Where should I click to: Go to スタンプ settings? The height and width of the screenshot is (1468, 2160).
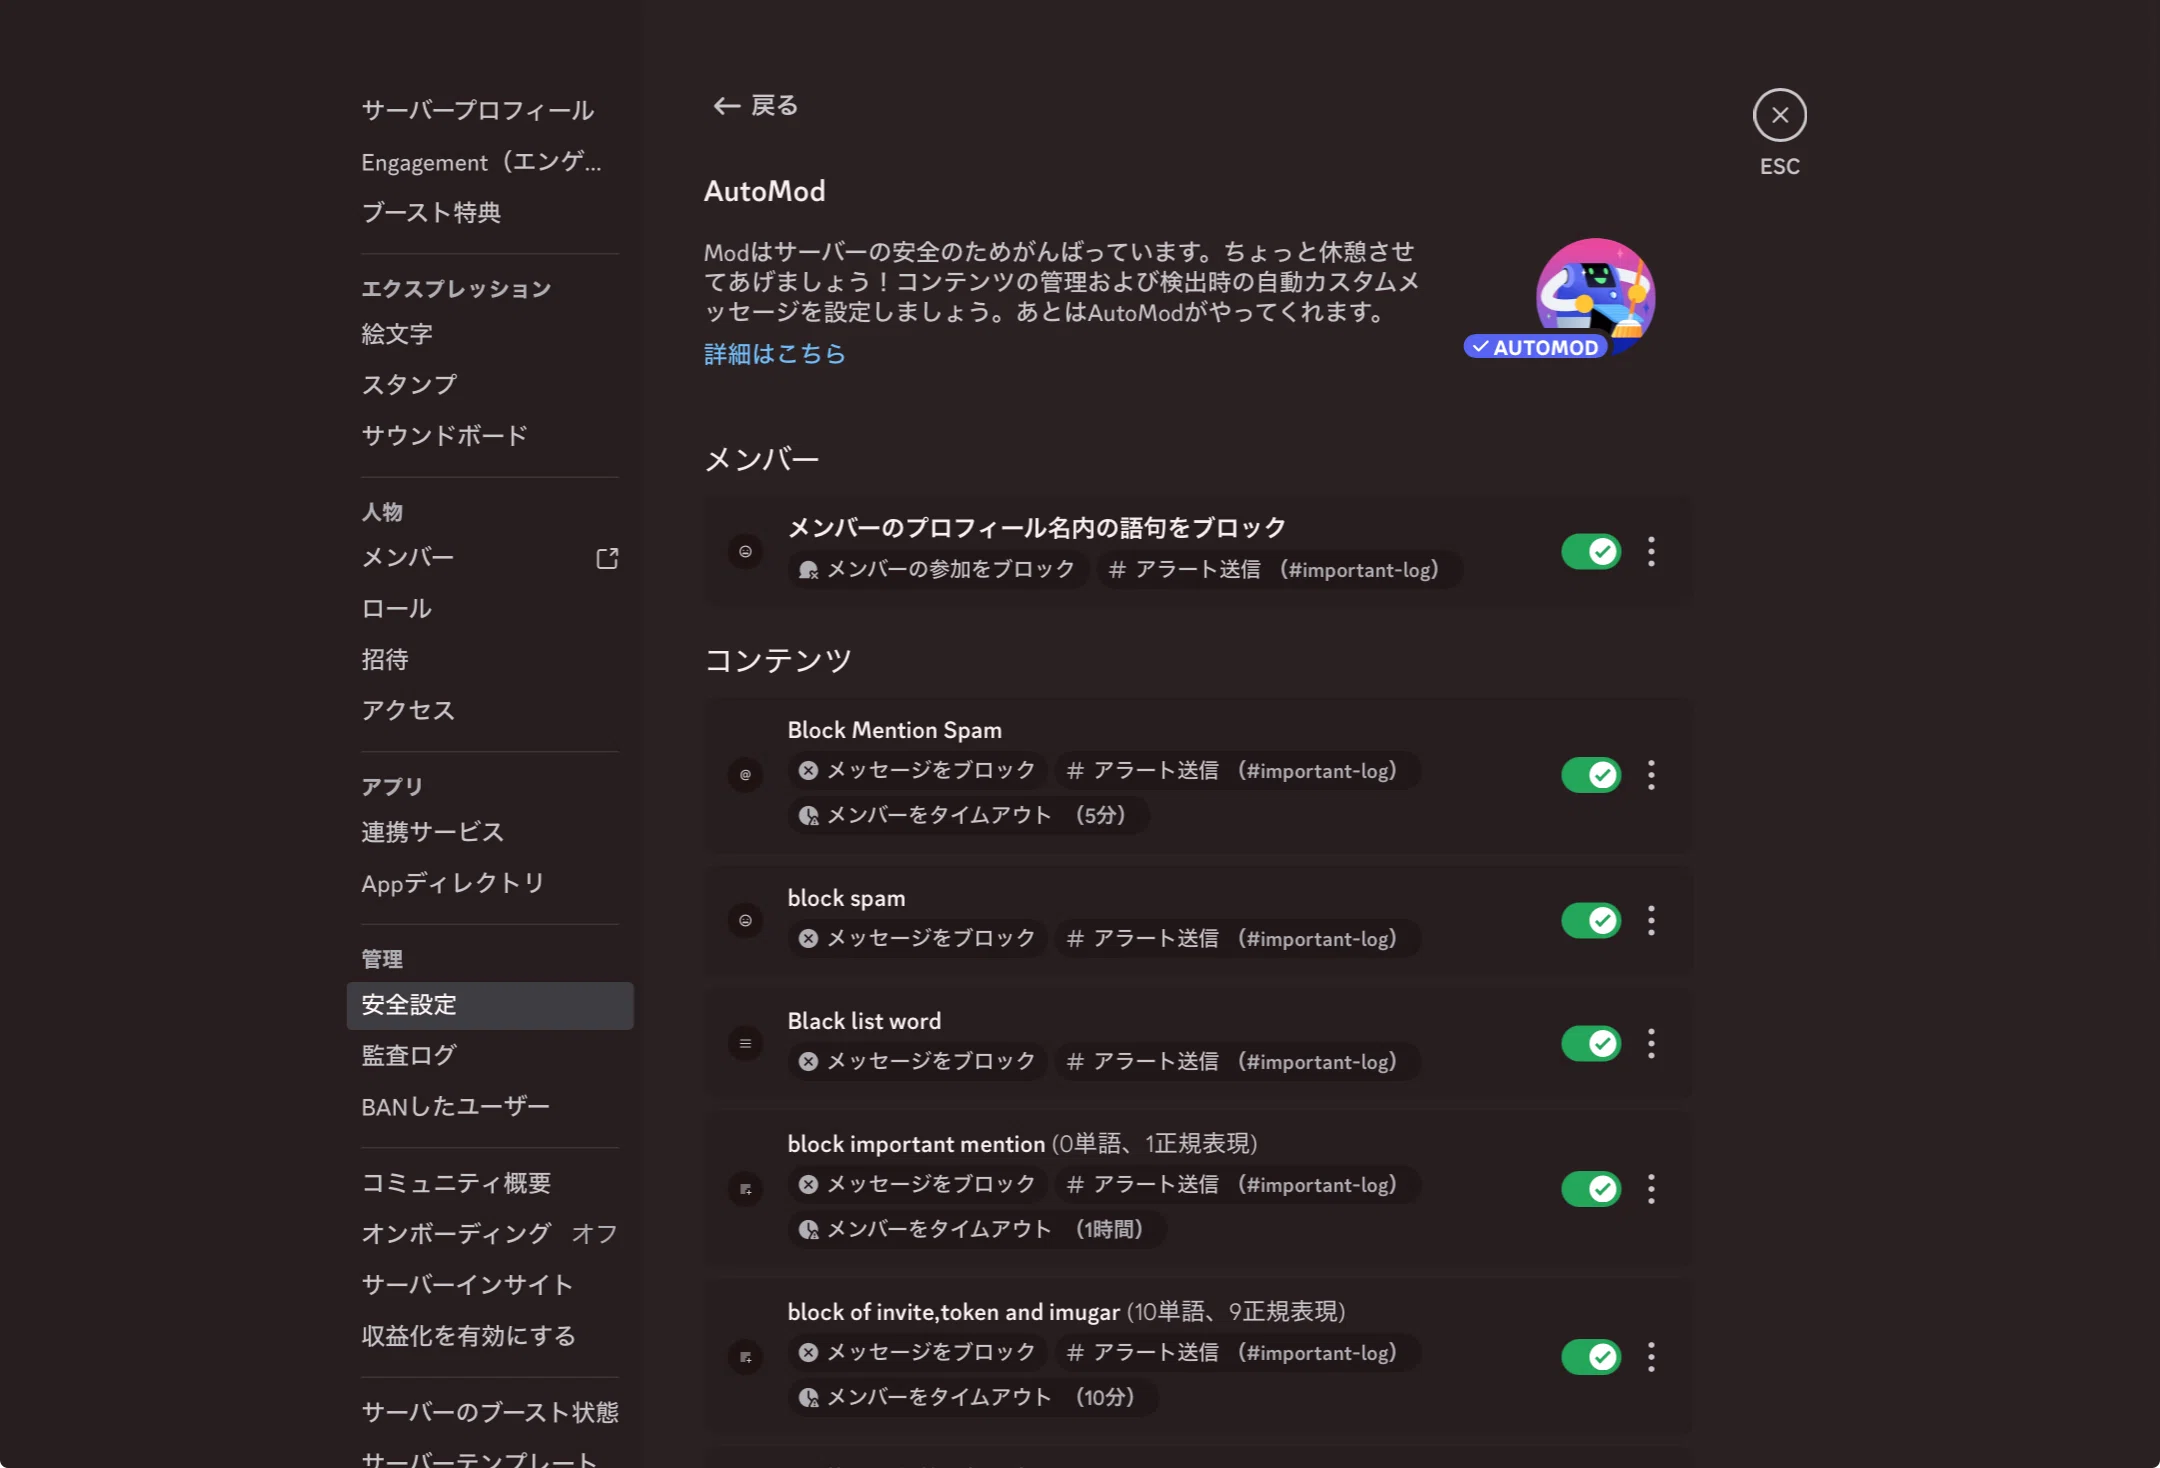(x=490, y=385)
